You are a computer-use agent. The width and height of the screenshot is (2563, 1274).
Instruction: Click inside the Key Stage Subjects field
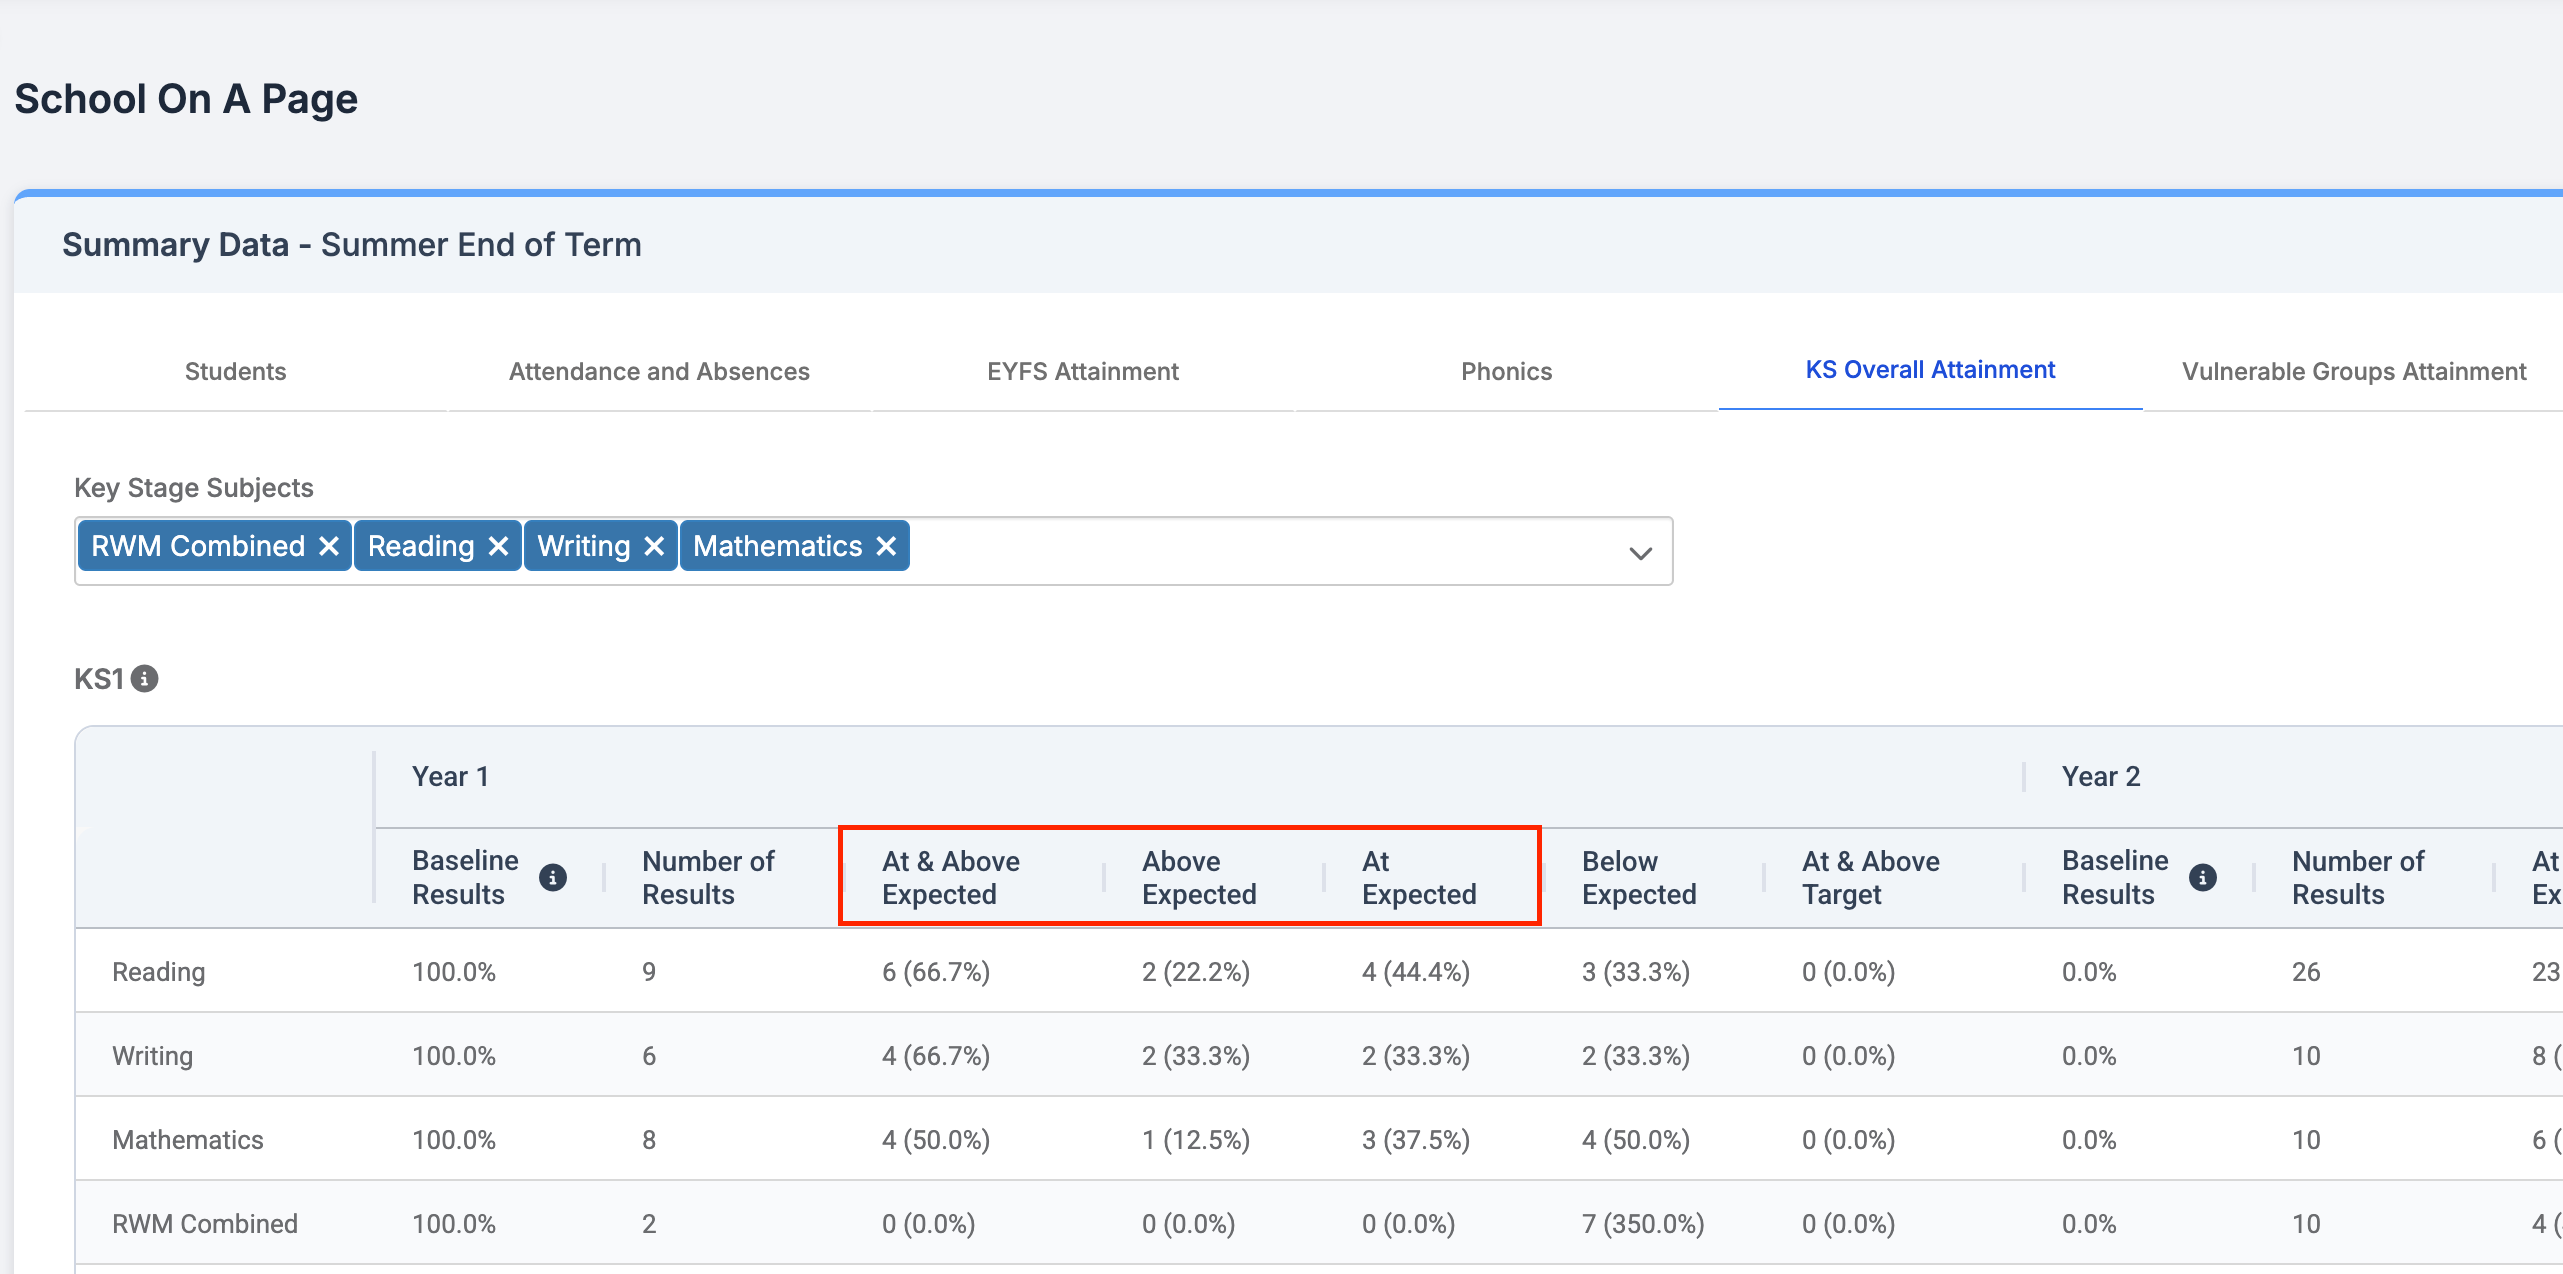(x=1250, y=550)
